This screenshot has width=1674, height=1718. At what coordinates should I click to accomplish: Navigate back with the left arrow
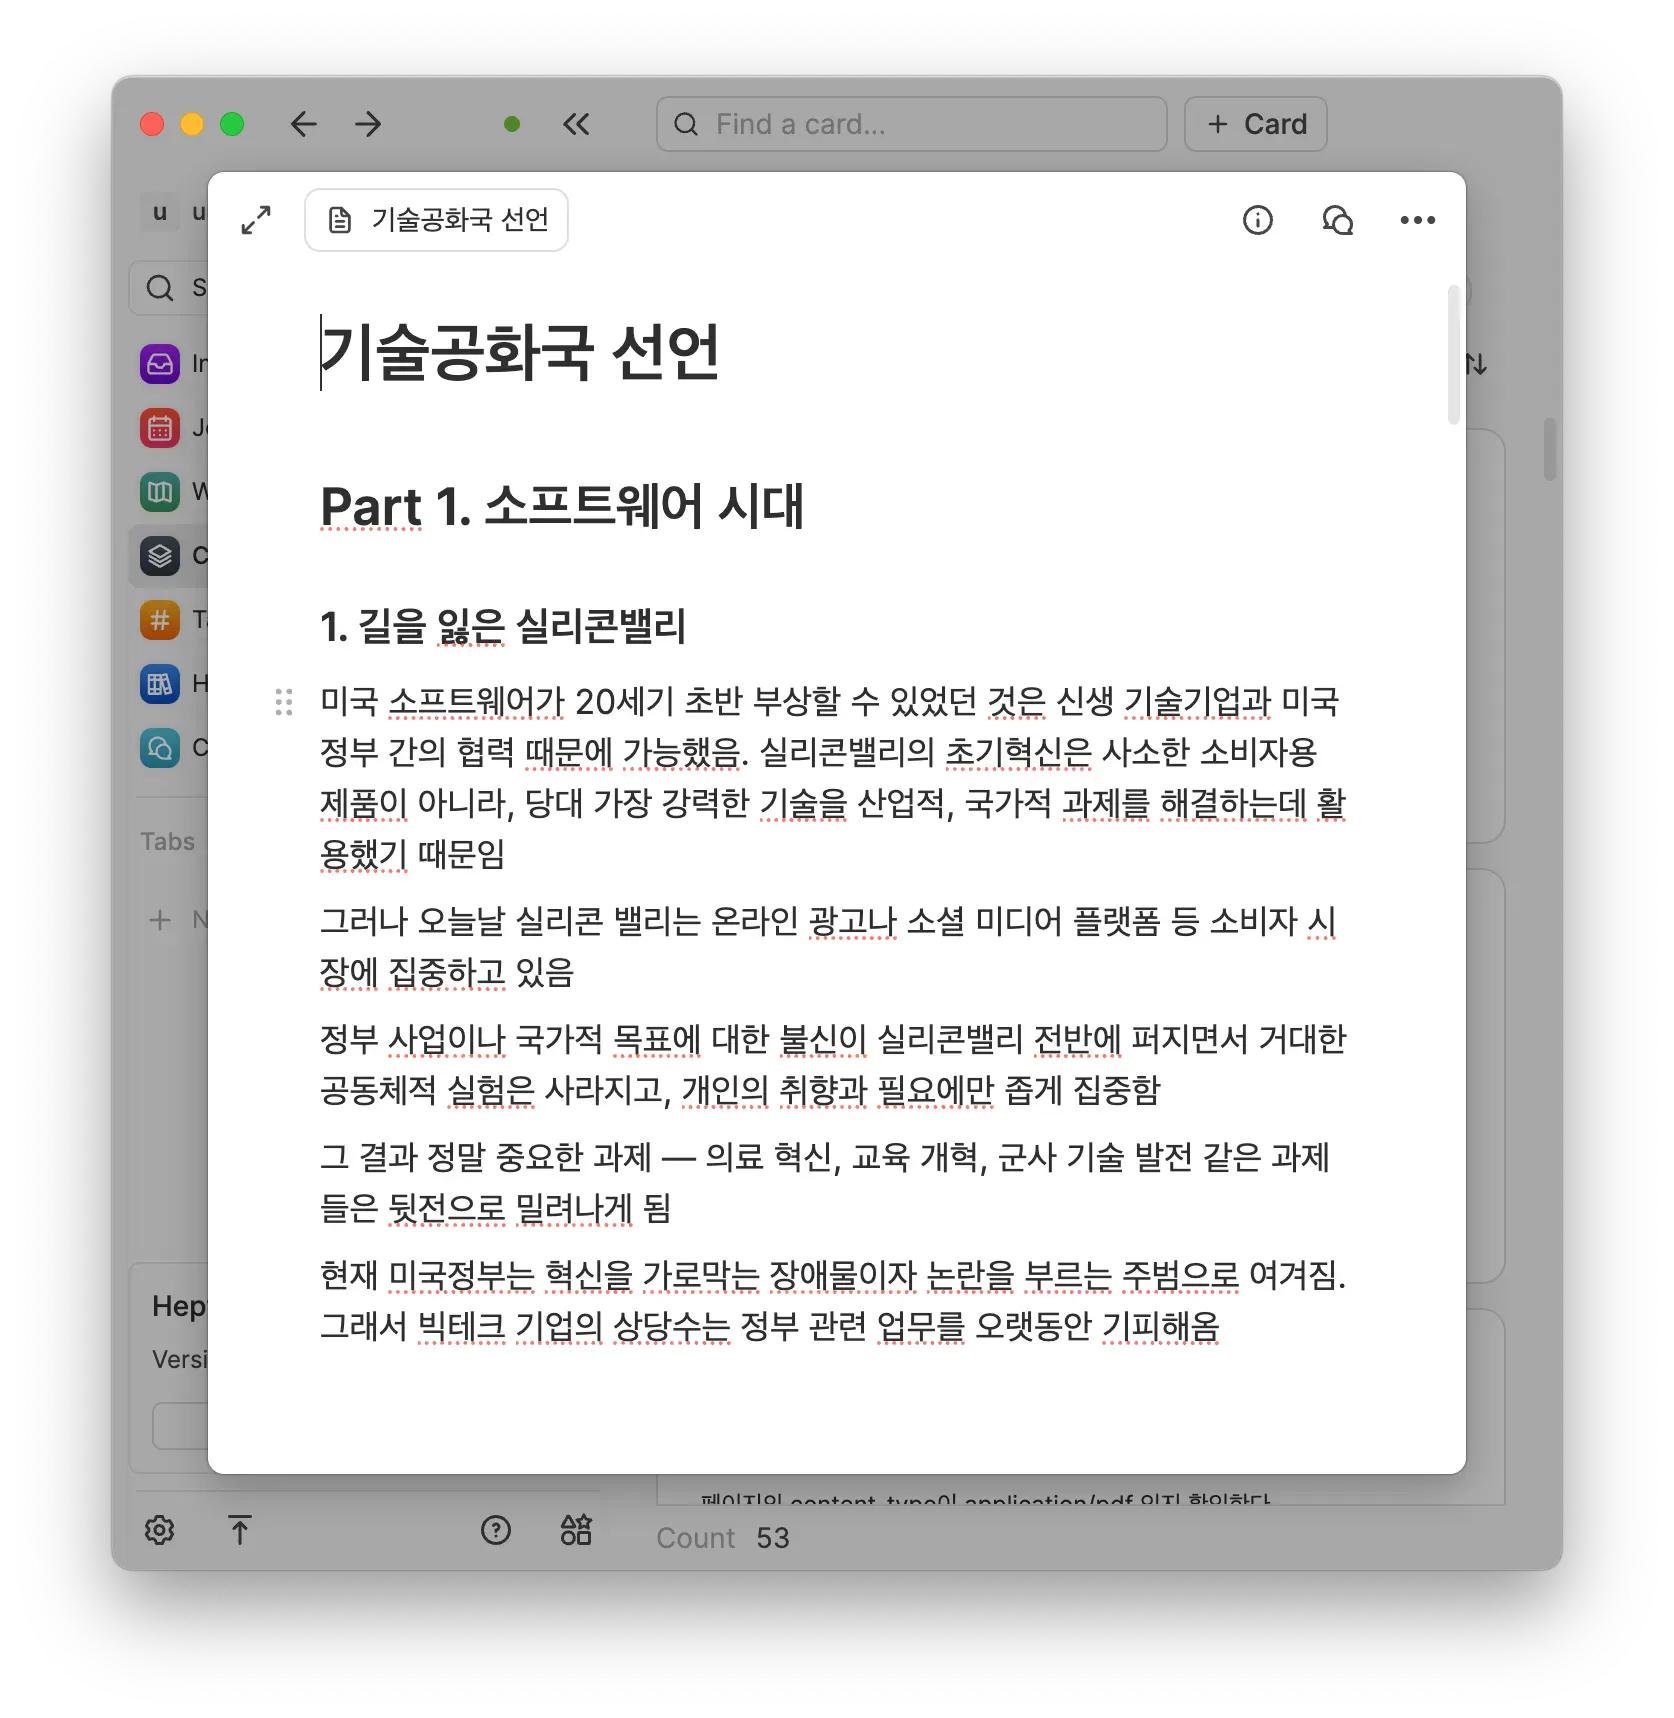coord(303,123)
